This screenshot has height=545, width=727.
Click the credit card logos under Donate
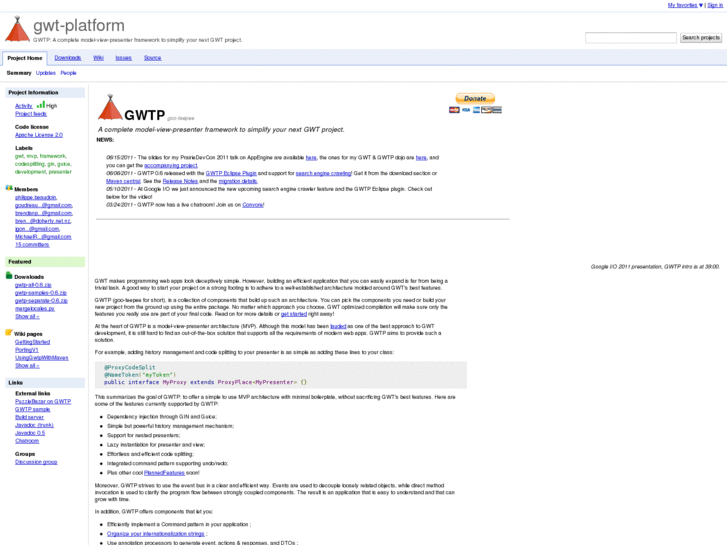click(x=475, y=110)
